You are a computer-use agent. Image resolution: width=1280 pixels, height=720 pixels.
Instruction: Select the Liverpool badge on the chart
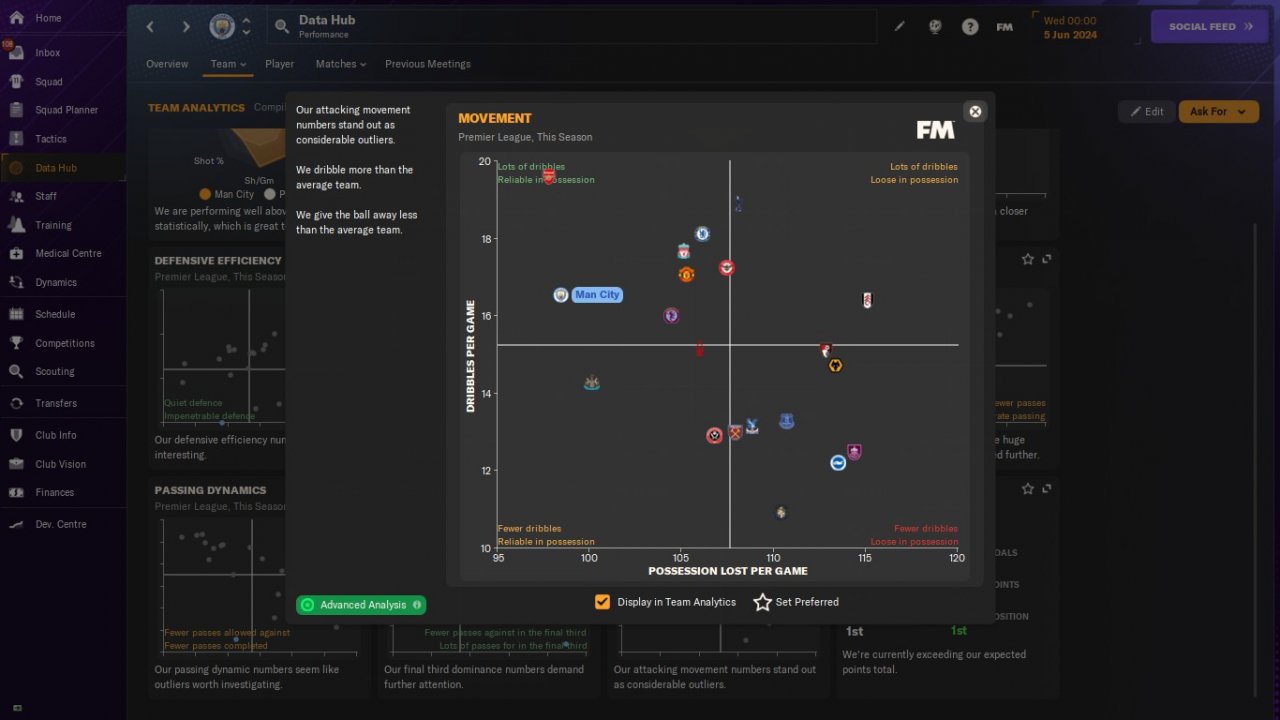coord(683,251)
